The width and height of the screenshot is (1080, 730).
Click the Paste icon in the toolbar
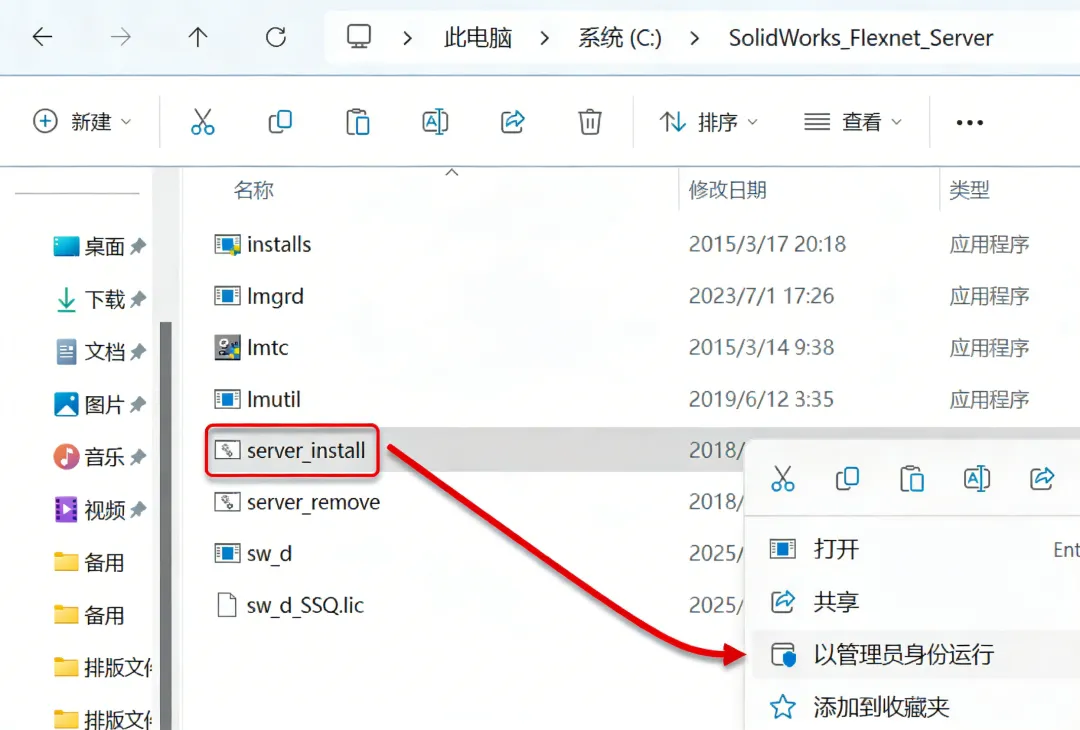point(357,122)
